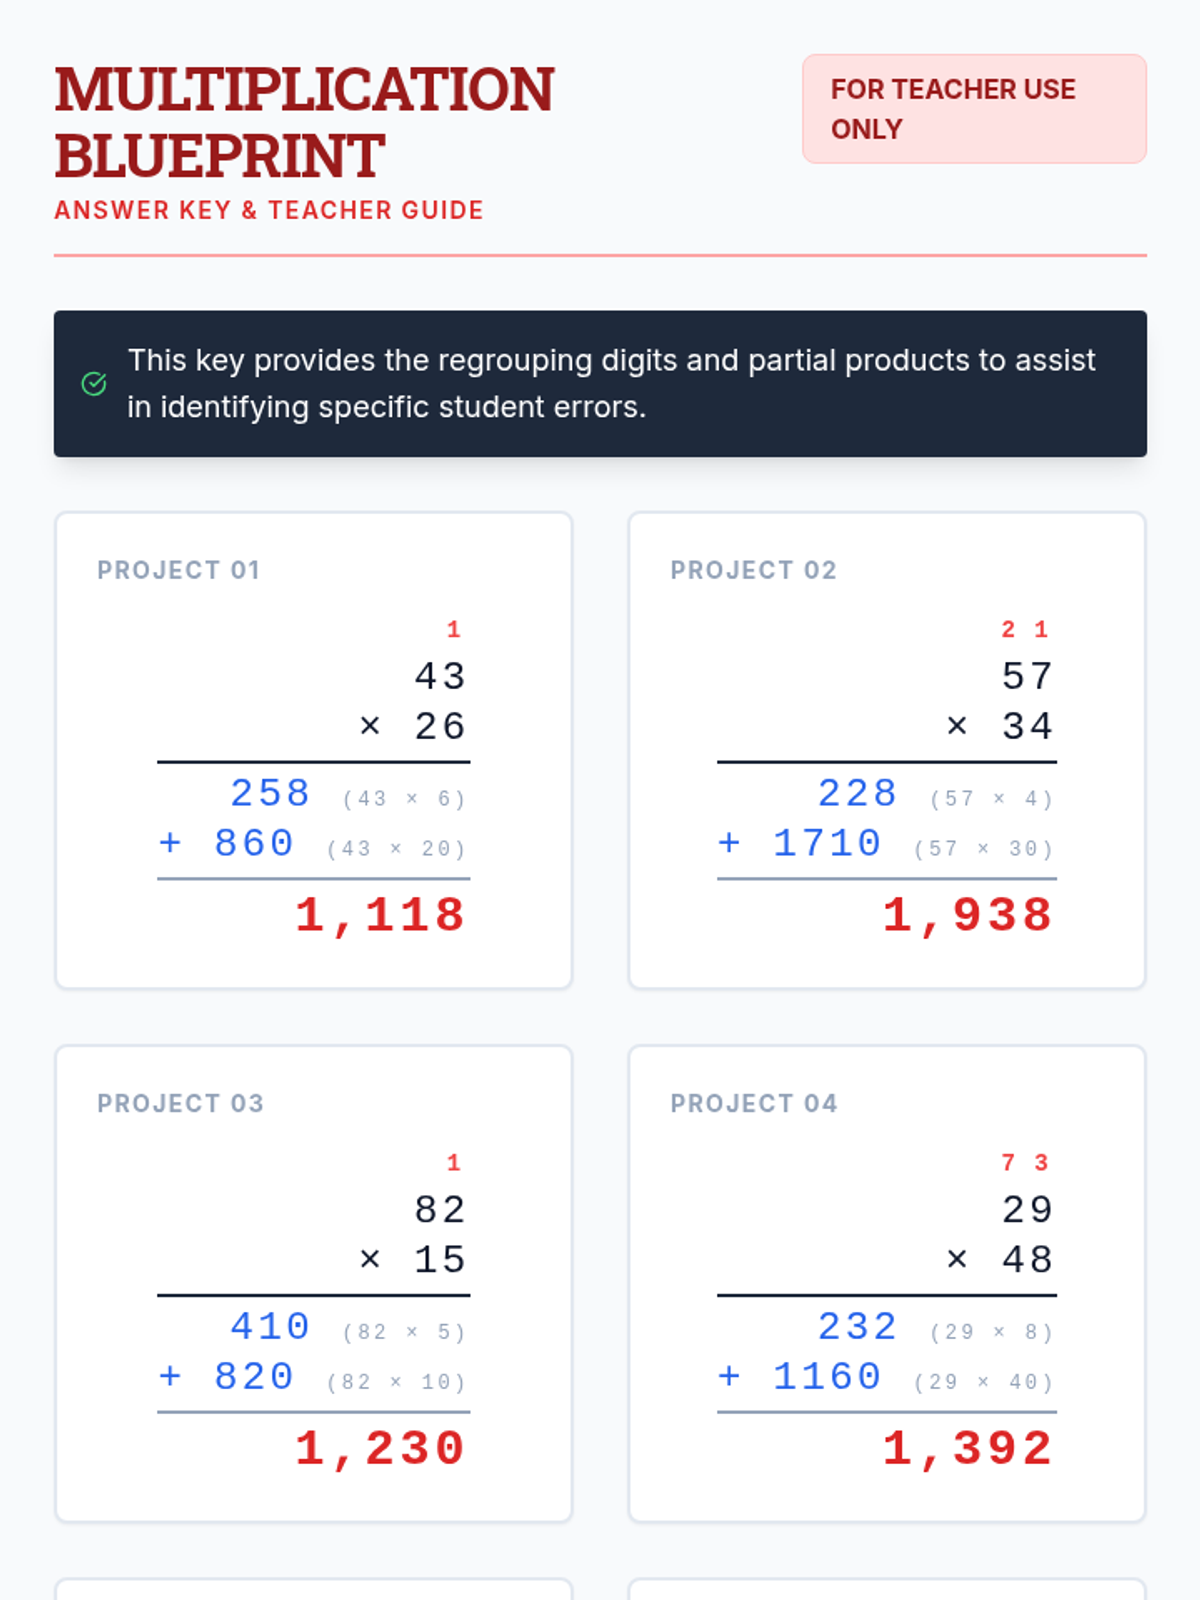
Task: Select the Project 04 label
Action: [x=754, y=1103]
